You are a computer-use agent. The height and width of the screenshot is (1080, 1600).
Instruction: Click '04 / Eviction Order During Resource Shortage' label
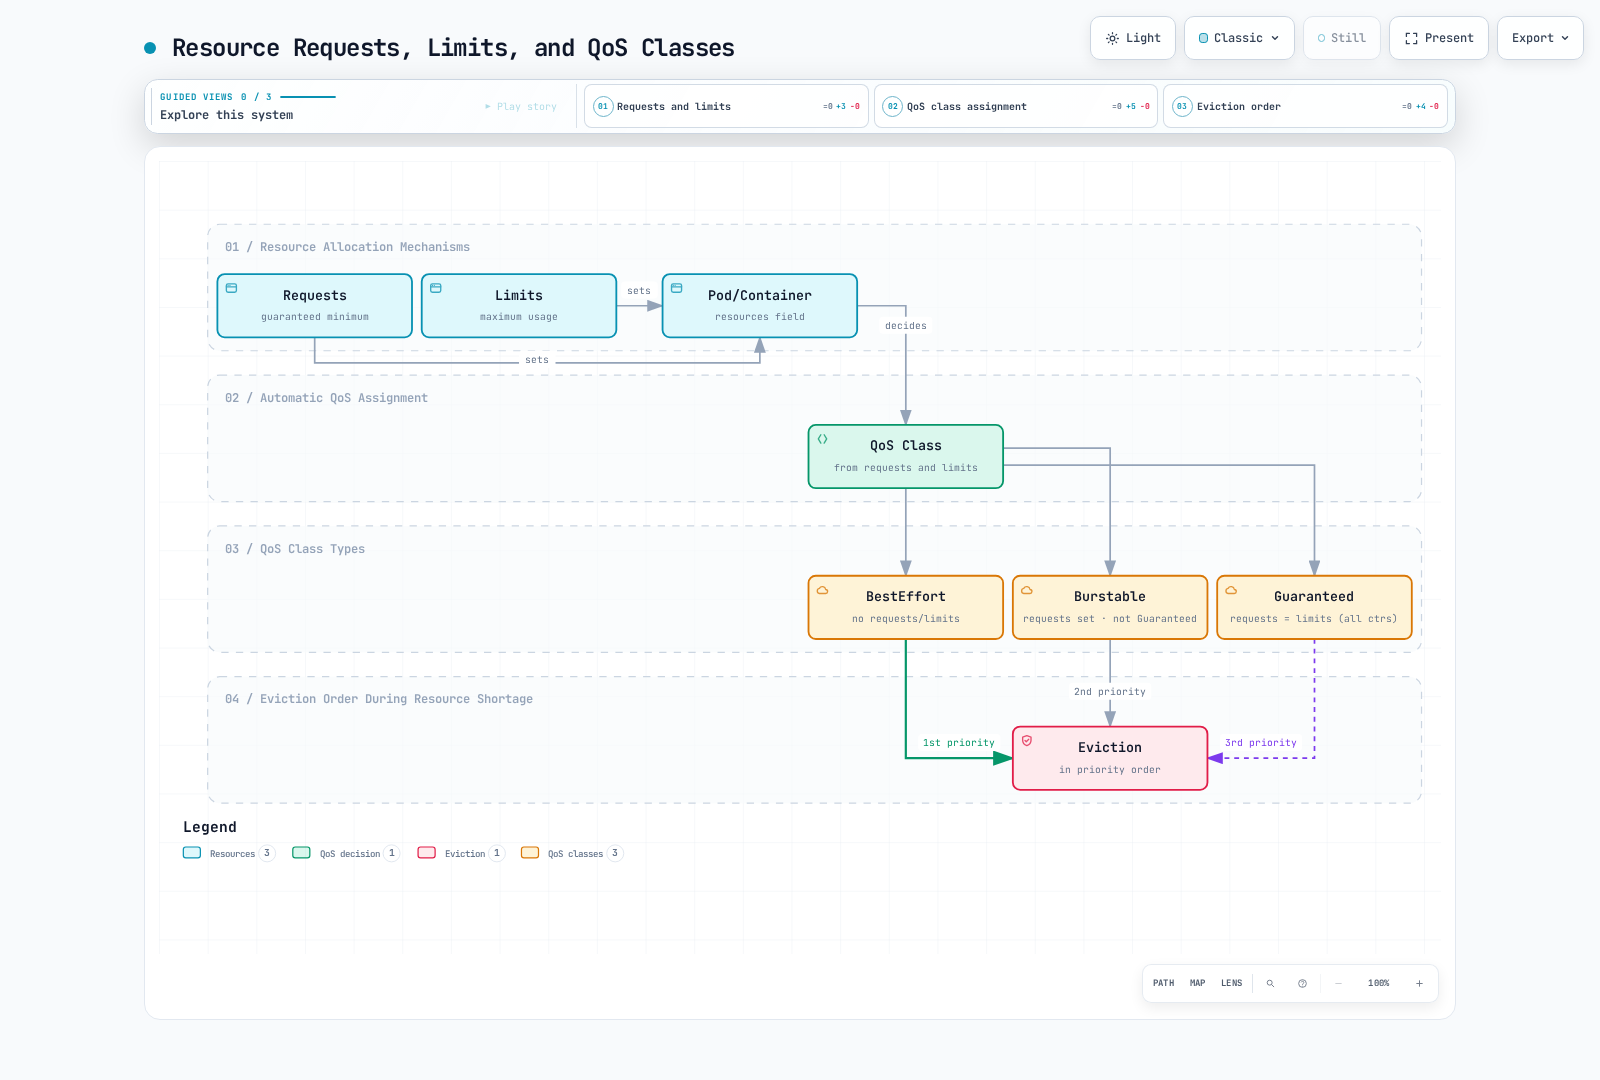point(379,699)
